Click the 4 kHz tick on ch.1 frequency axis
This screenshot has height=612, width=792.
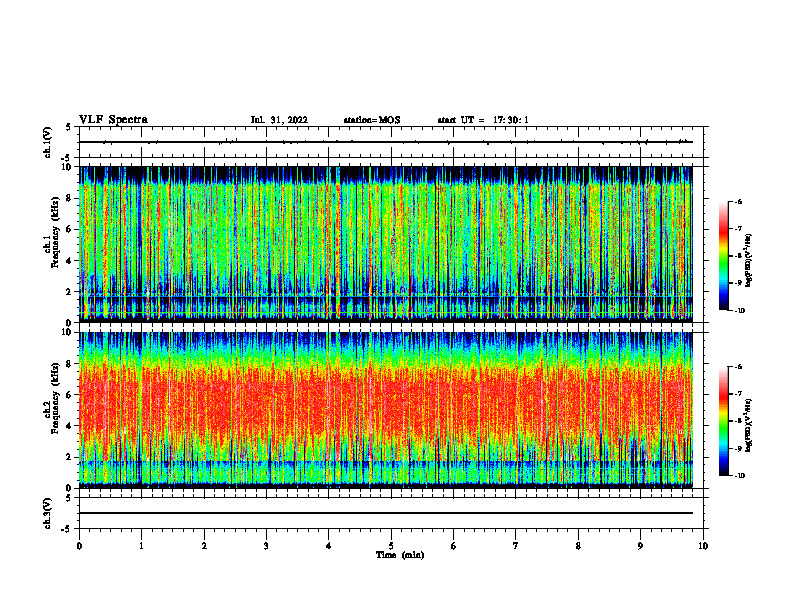[70, 261]
